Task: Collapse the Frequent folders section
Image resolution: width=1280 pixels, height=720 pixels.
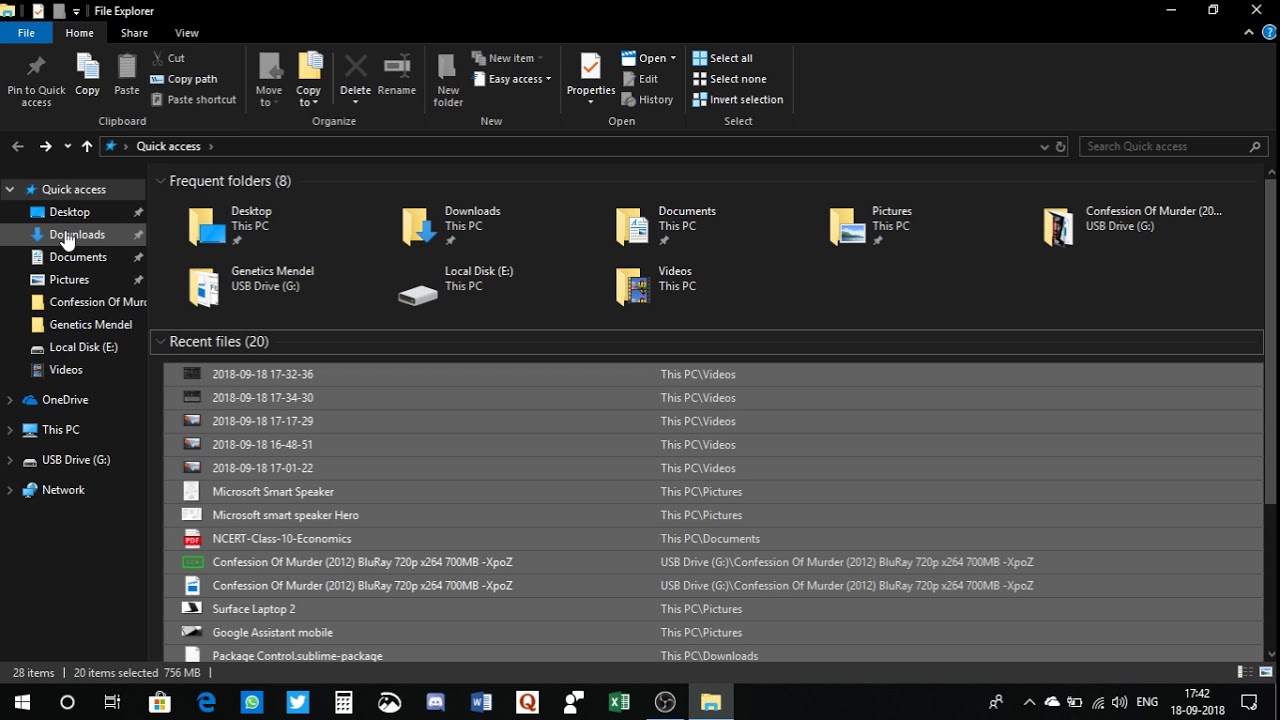Action: point(160,181)
